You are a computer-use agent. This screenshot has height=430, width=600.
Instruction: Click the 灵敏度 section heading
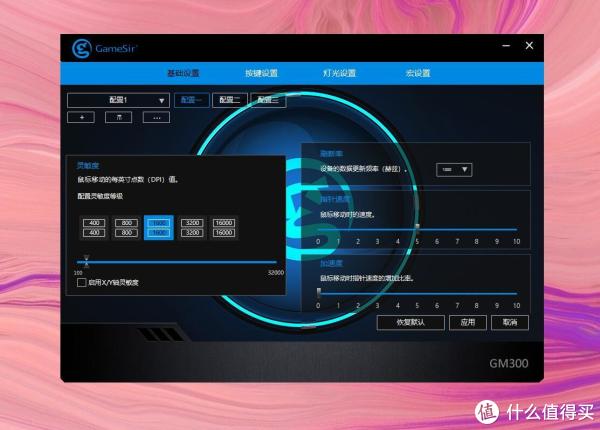coord(88,165)
